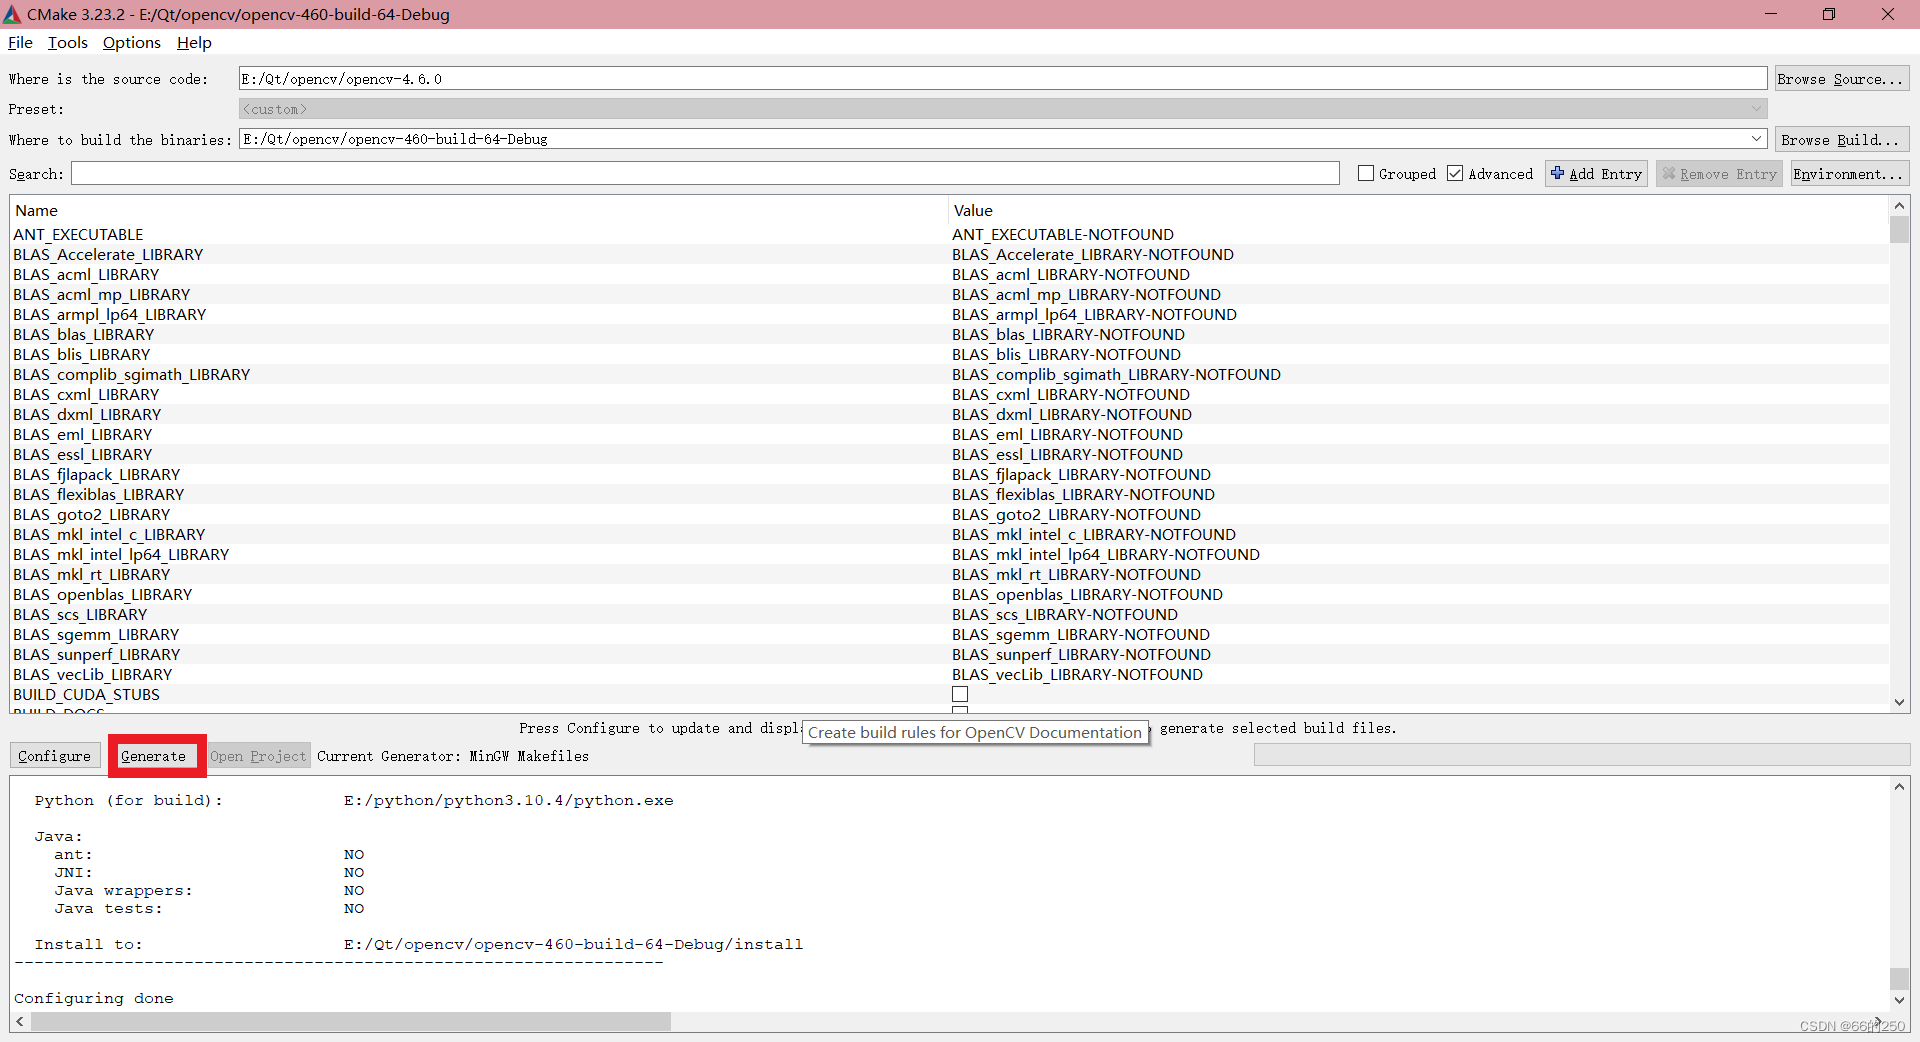Select the BLAS_scs_LIBRARY entry
Screen dimensions: 1920x1042
[80, 614]
